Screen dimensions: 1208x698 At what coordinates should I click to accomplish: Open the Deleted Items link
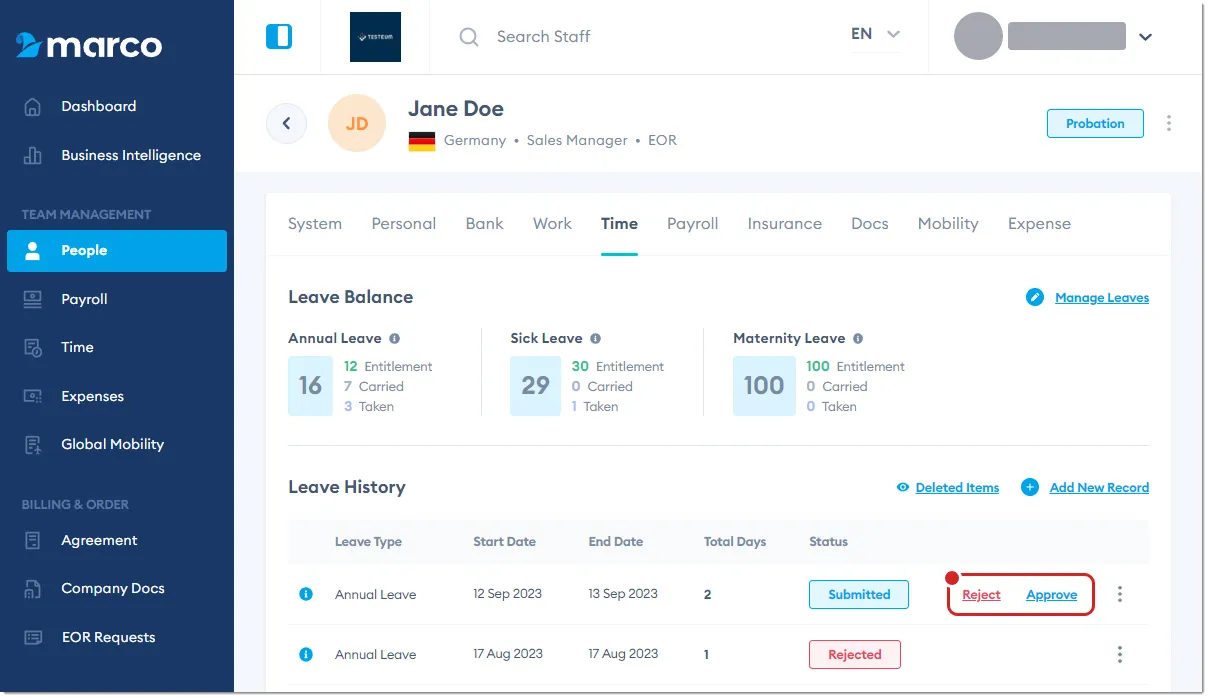point(957,488)
